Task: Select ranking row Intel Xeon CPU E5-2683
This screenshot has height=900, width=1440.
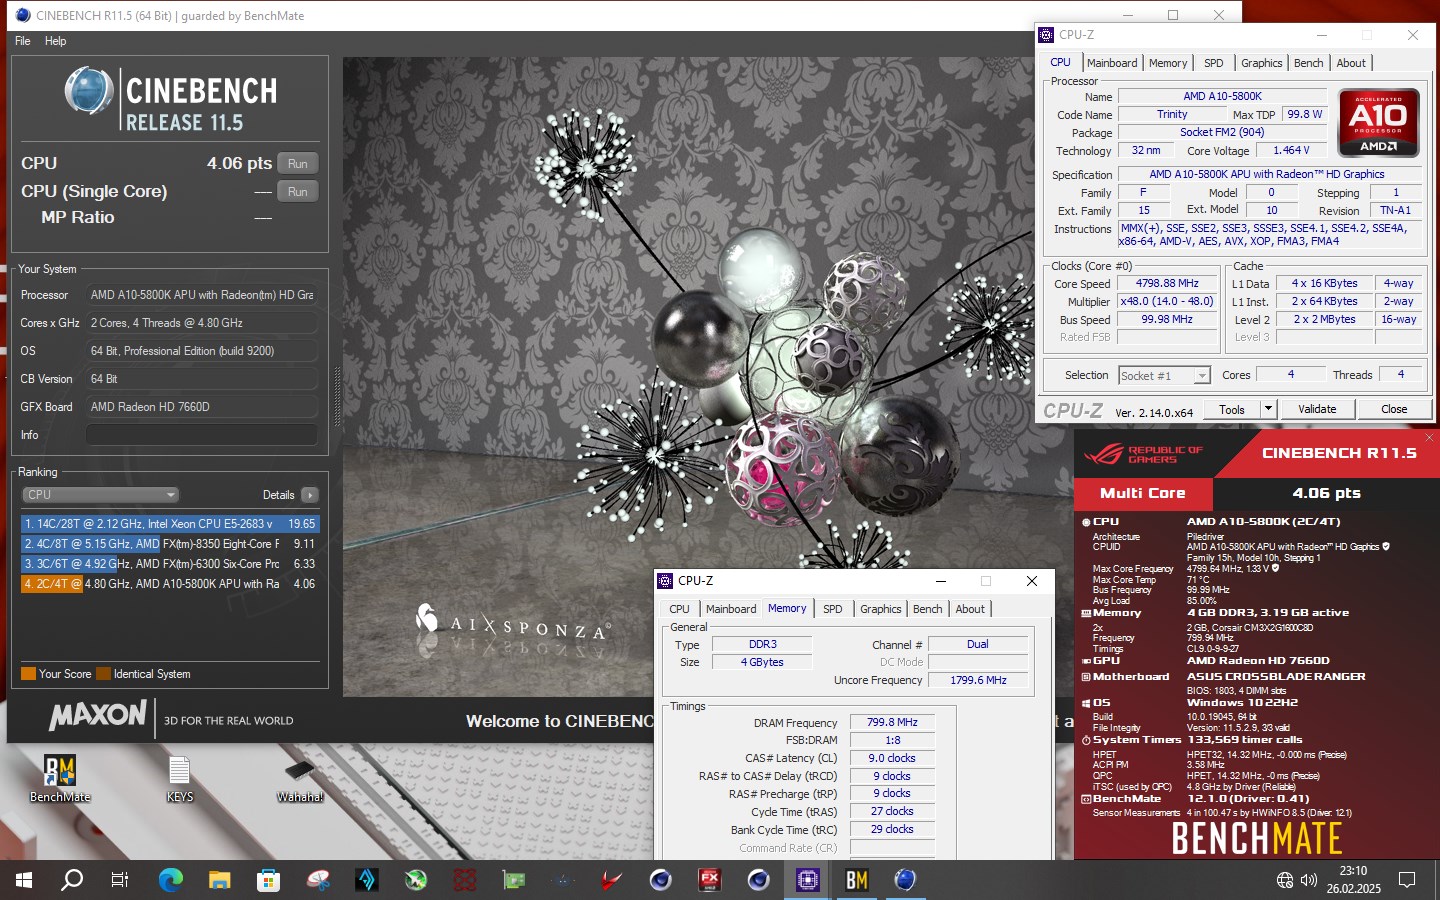Action: (169, 524)
